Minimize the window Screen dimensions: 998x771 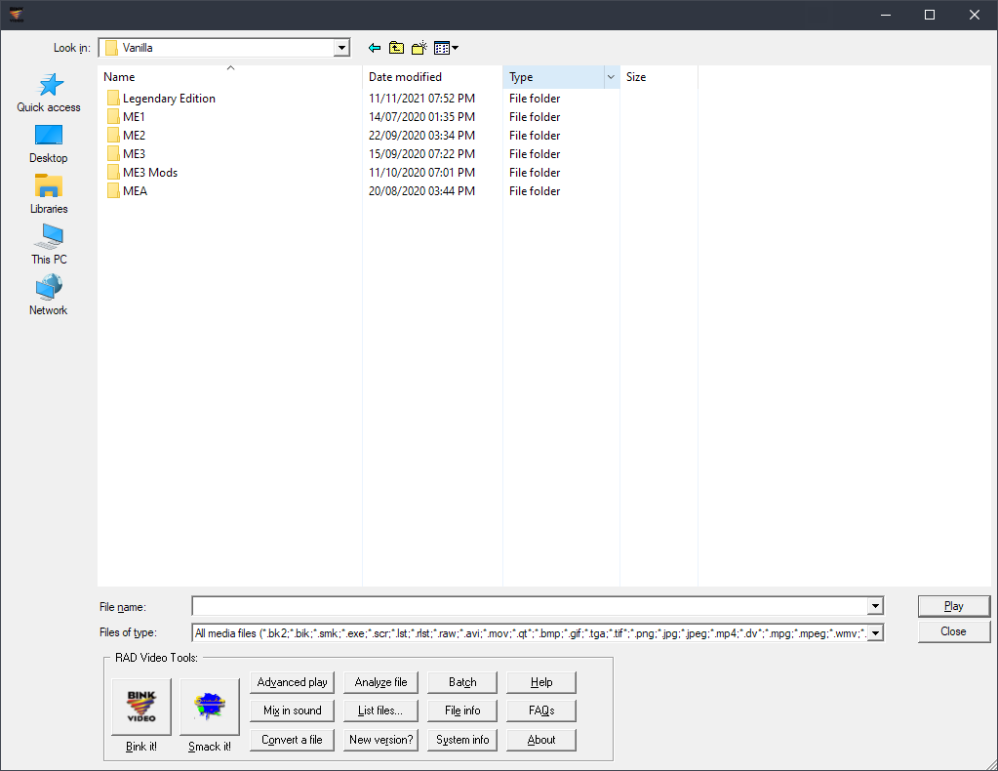tap(885, 15)
